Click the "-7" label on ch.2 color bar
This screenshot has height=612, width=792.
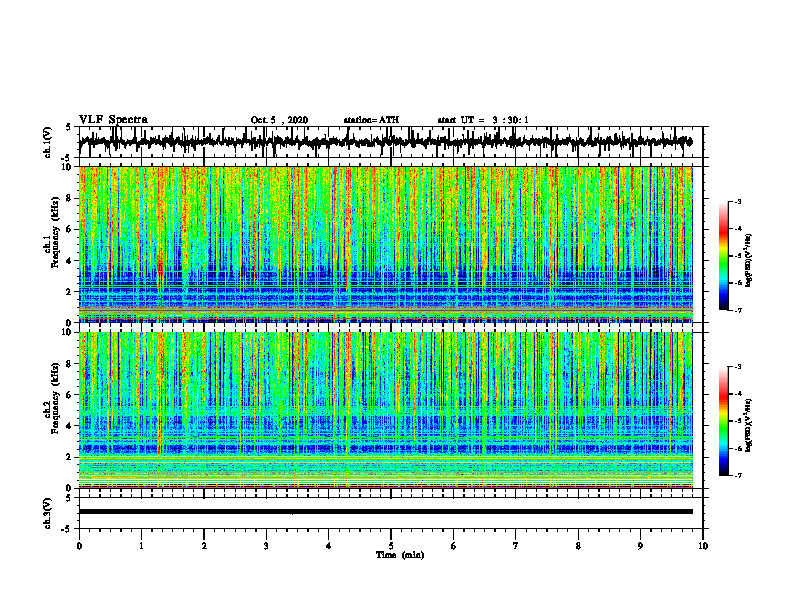tap(737, 476)
